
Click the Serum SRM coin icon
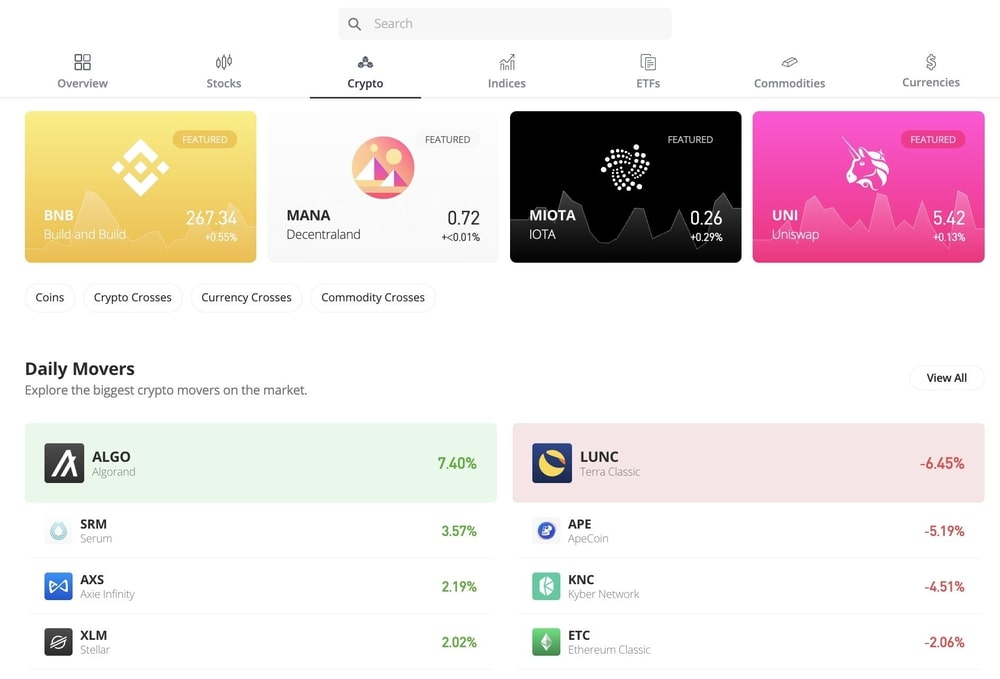(58, 531)
